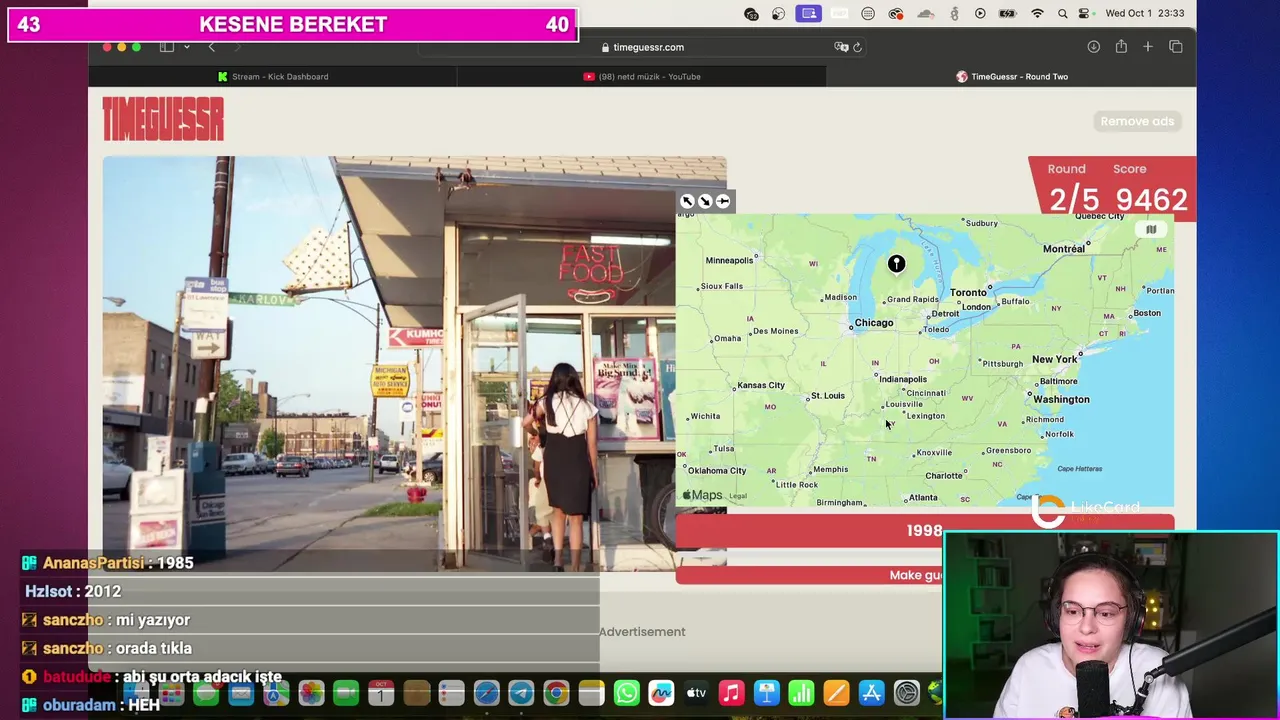Viewport: 1280px width, 720px height.
Task: Click the play circle menu bar icon
Action: pyautogui.click(x=980, y=13)
